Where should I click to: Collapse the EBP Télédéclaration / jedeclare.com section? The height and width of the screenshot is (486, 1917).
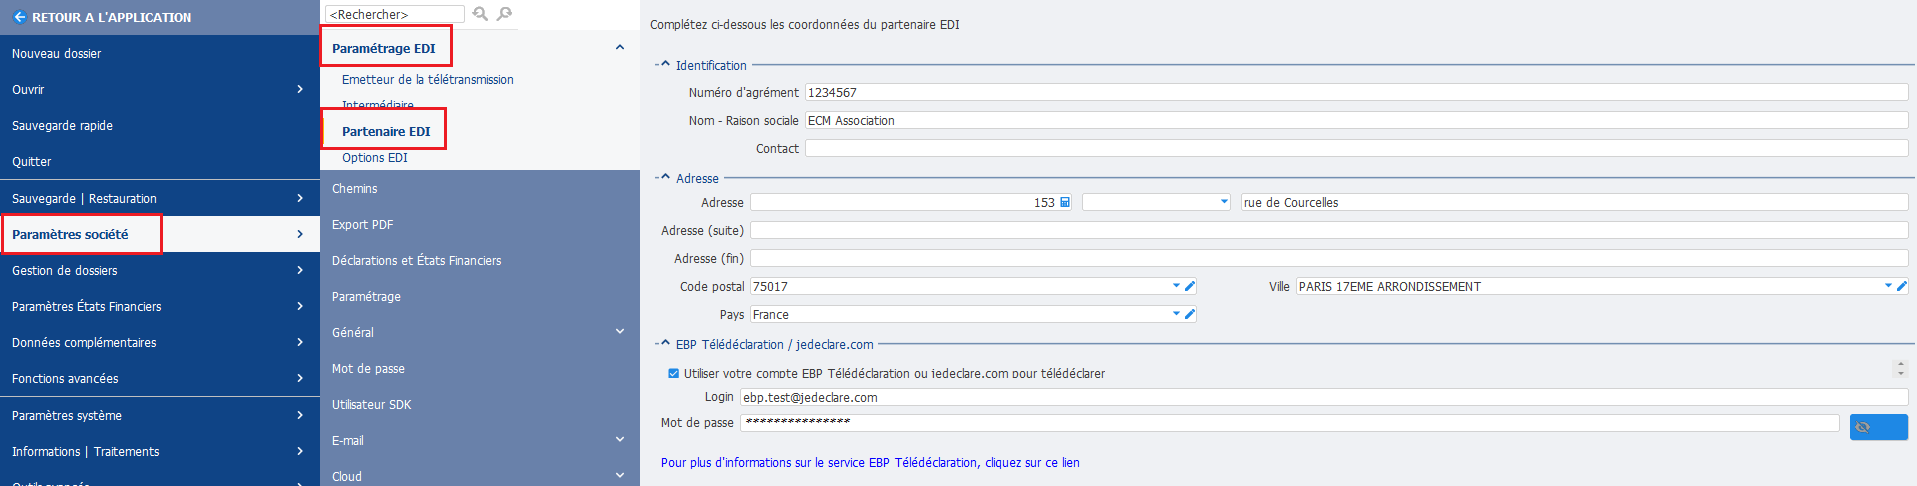coord(664,344)
